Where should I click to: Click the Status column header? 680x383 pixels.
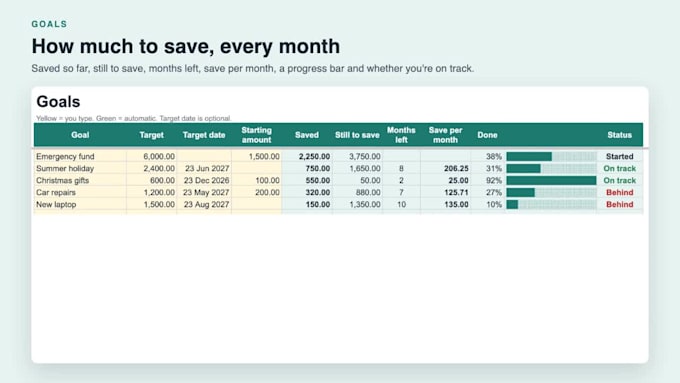tap(619, 135)
